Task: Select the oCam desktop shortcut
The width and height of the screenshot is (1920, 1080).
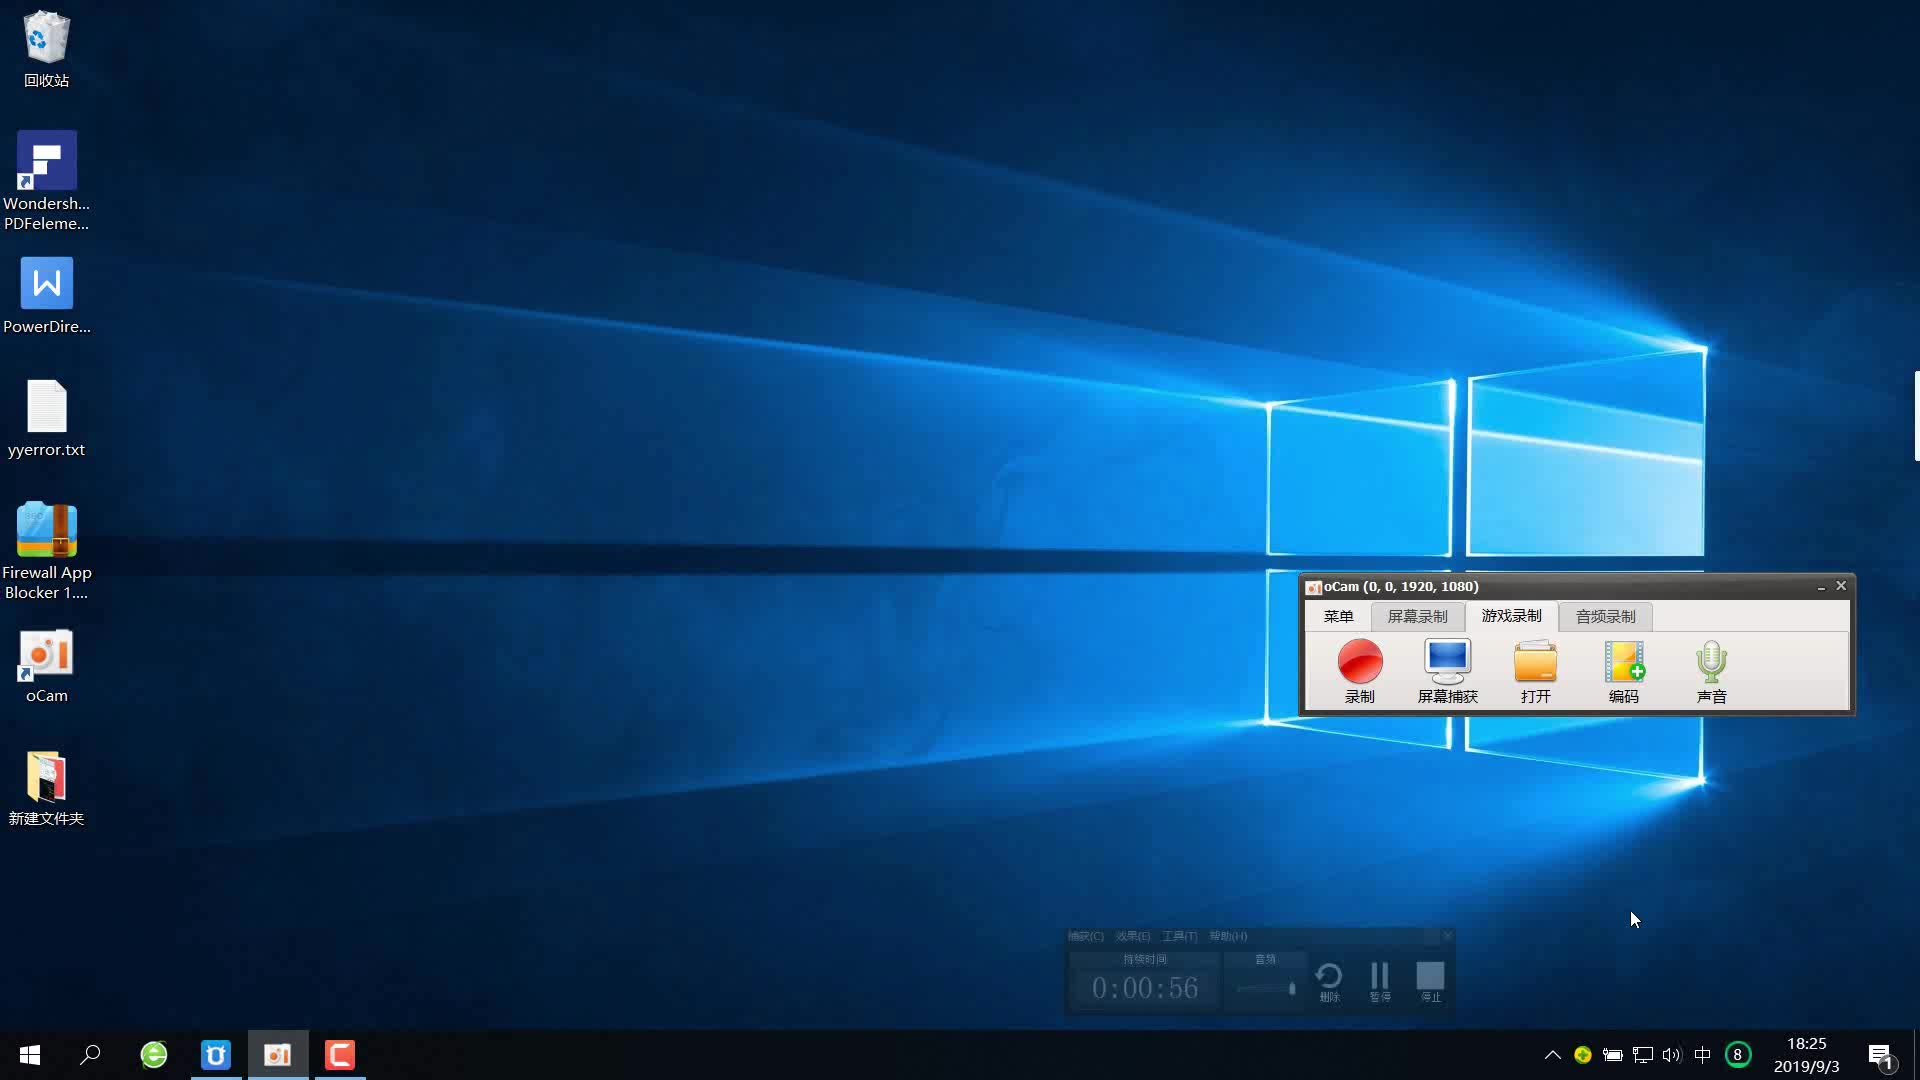Action: (x=46, y=656)
